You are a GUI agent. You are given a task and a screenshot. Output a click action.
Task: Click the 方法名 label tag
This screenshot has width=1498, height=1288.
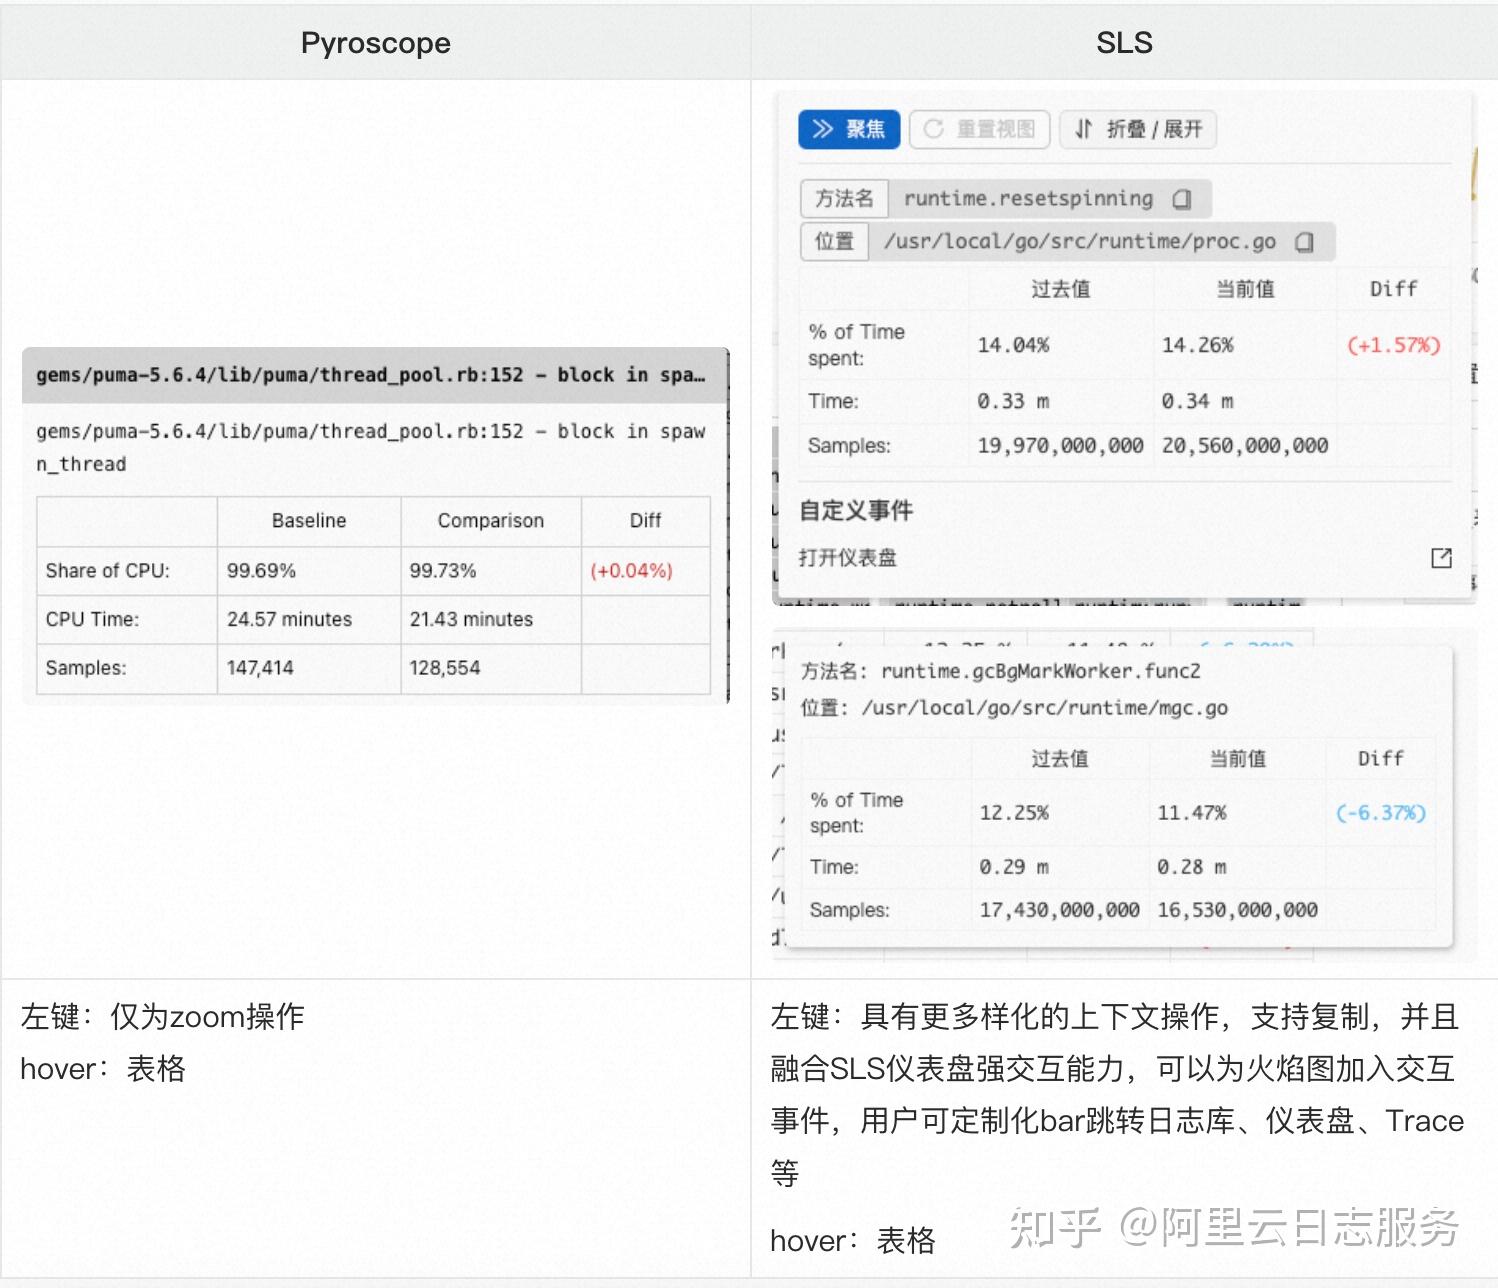pyautogui.click(x=844, y=199)
